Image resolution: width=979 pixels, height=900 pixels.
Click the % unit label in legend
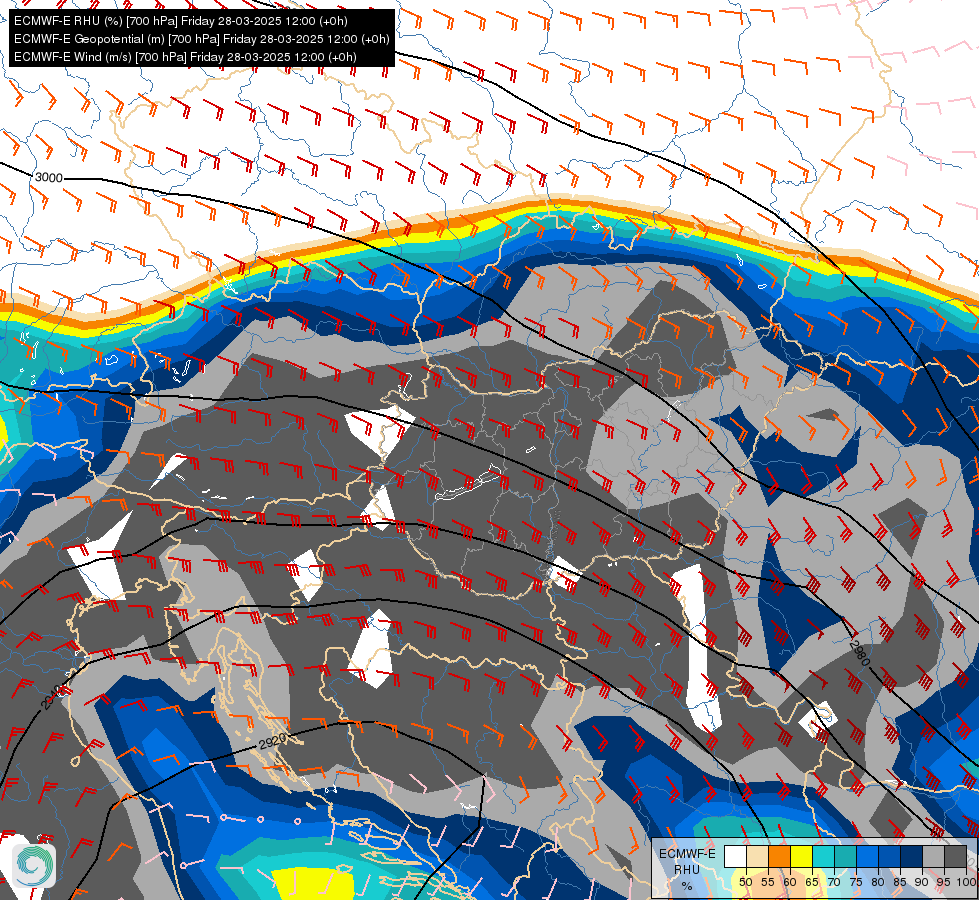point(687,886)
